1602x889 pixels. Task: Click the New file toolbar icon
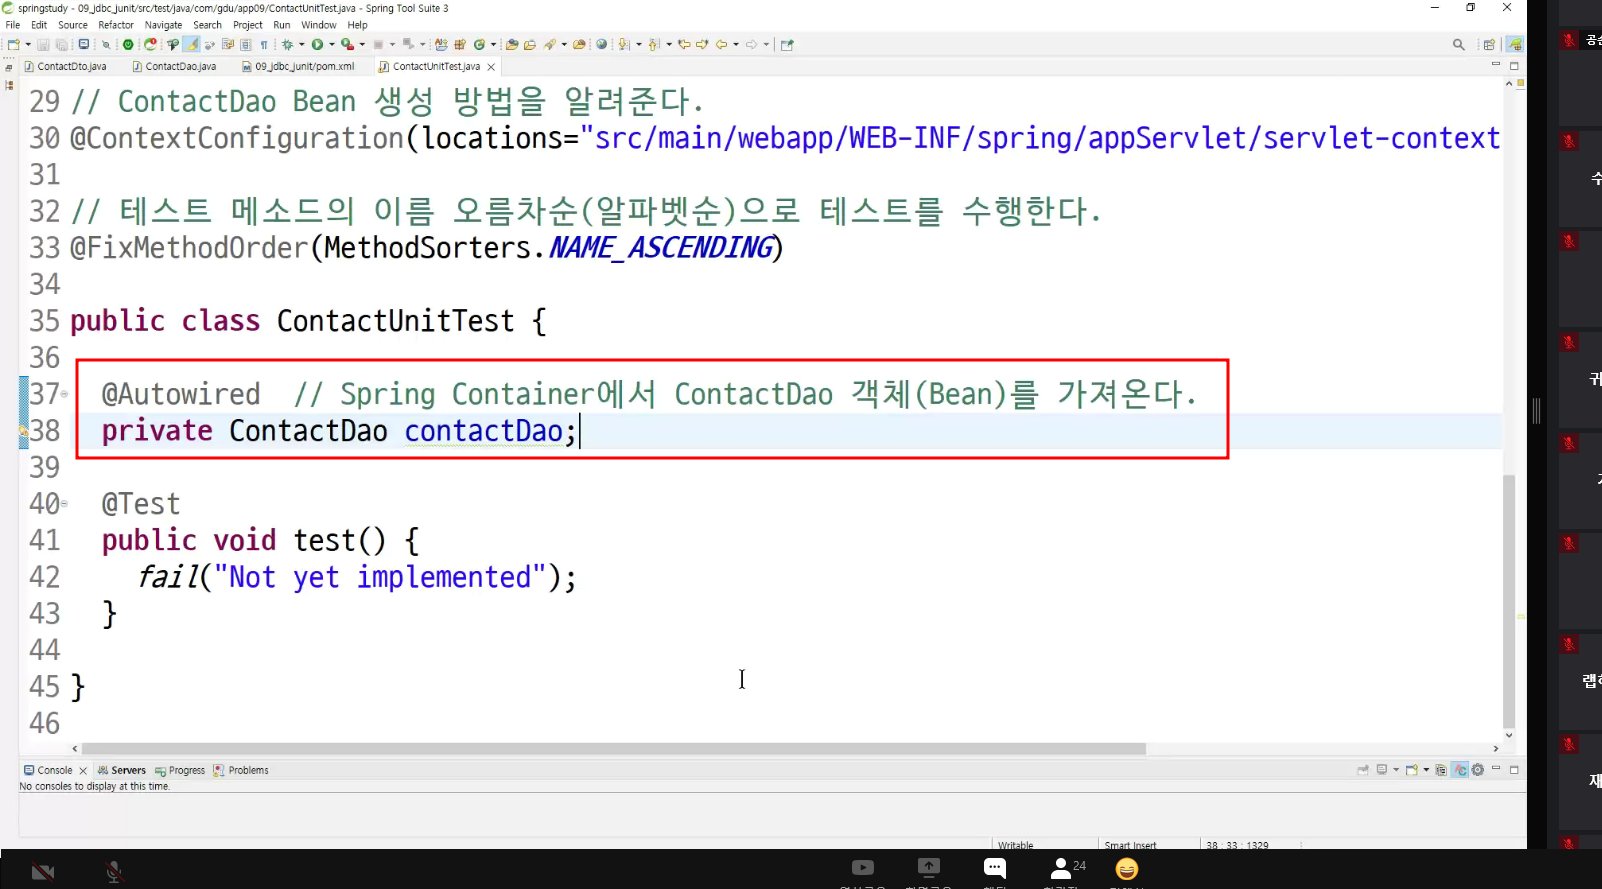click(x=14, y=44)
